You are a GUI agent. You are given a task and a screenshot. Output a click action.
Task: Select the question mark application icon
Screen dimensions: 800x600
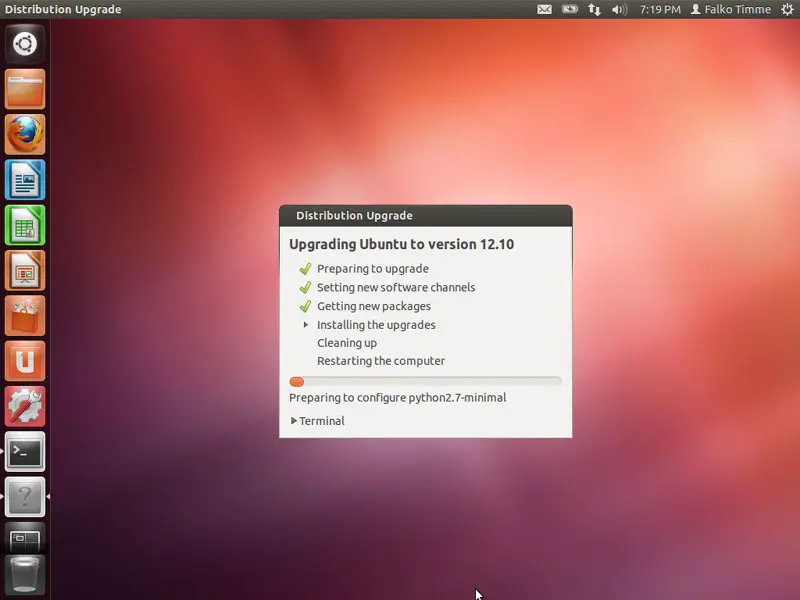25,497
